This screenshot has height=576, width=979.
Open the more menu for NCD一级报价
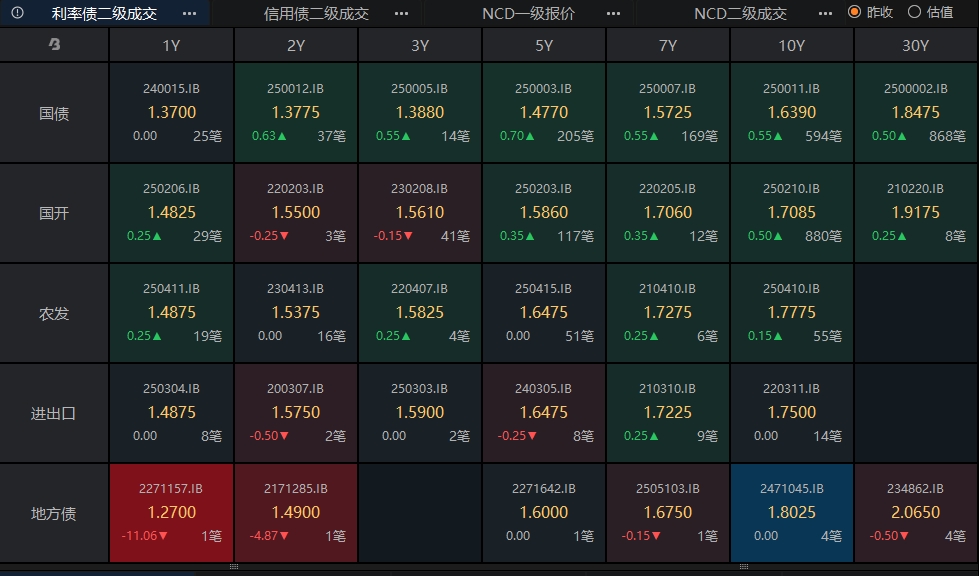click(x=614, y=13)
